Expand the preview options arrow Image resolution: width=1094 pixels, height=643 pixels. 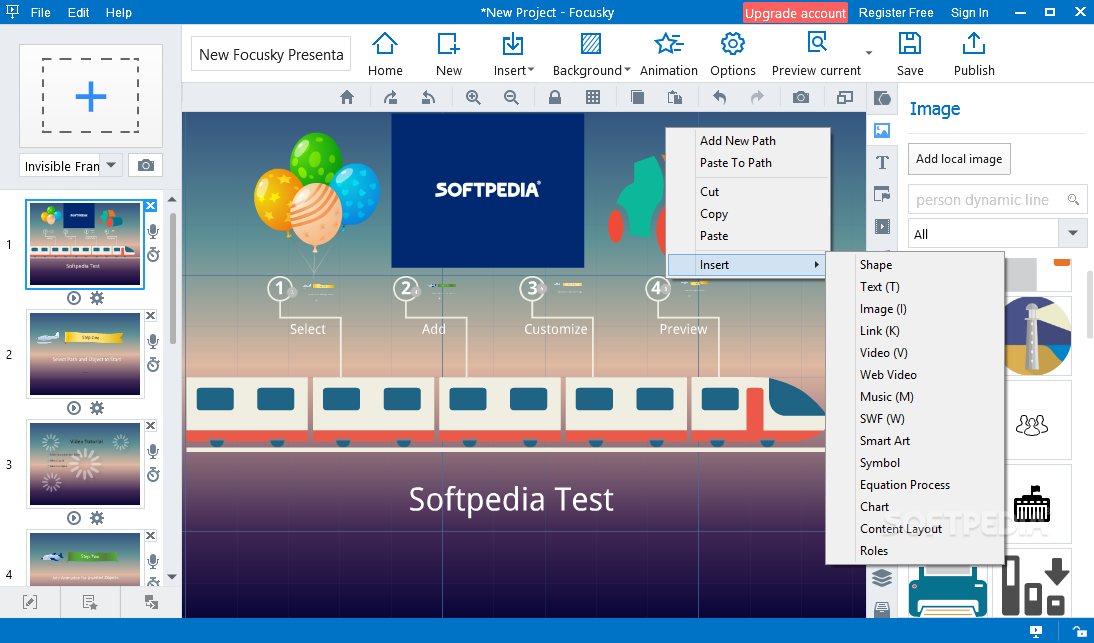[x=869, y=53]
